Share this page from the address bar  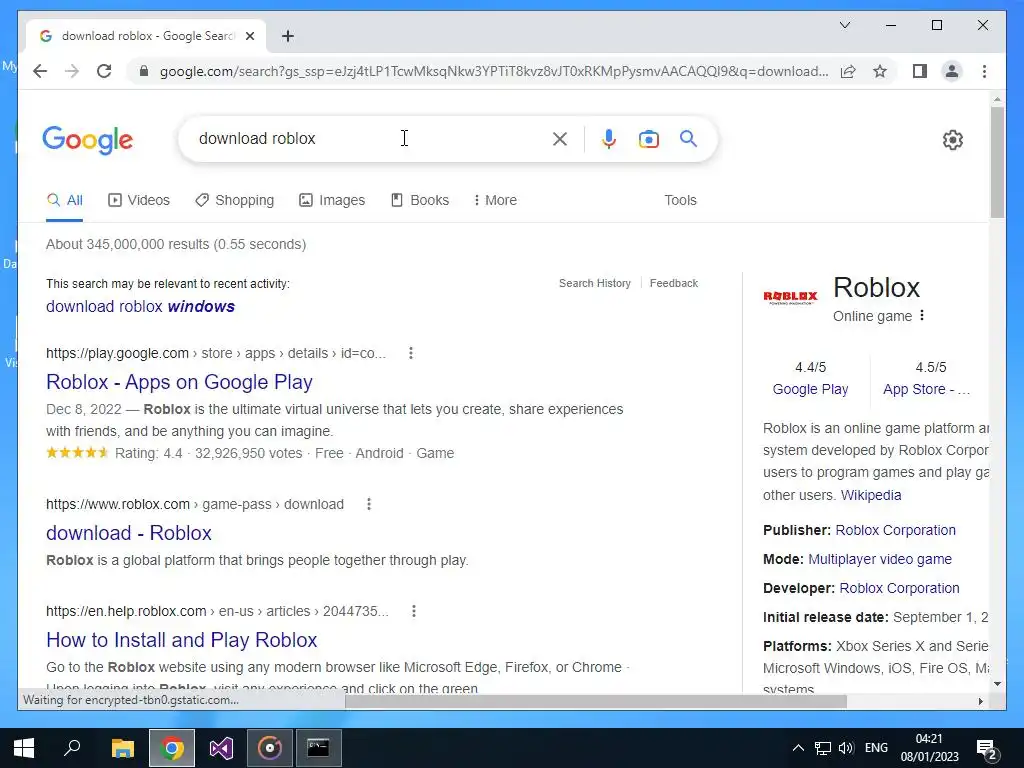848,71
